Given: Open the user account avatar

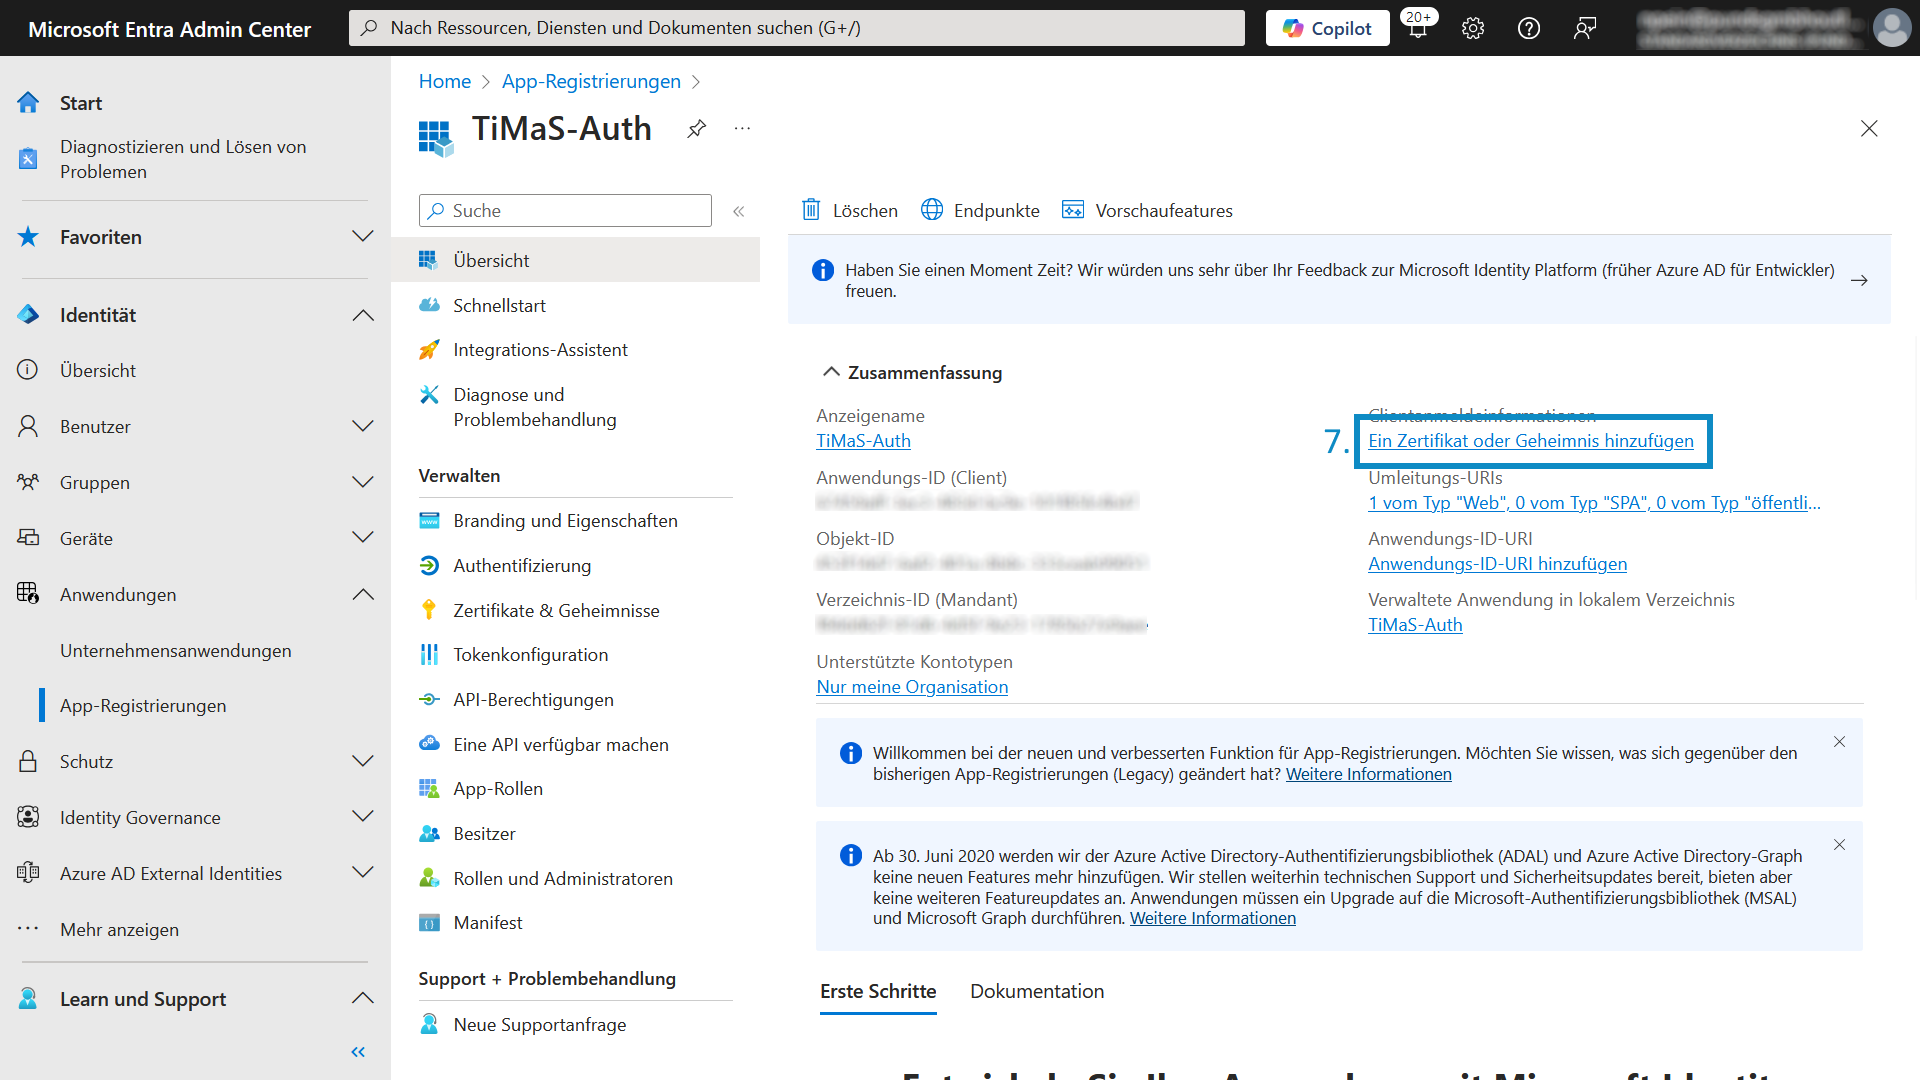Looking at the screenshot, I should [1891, 28].
